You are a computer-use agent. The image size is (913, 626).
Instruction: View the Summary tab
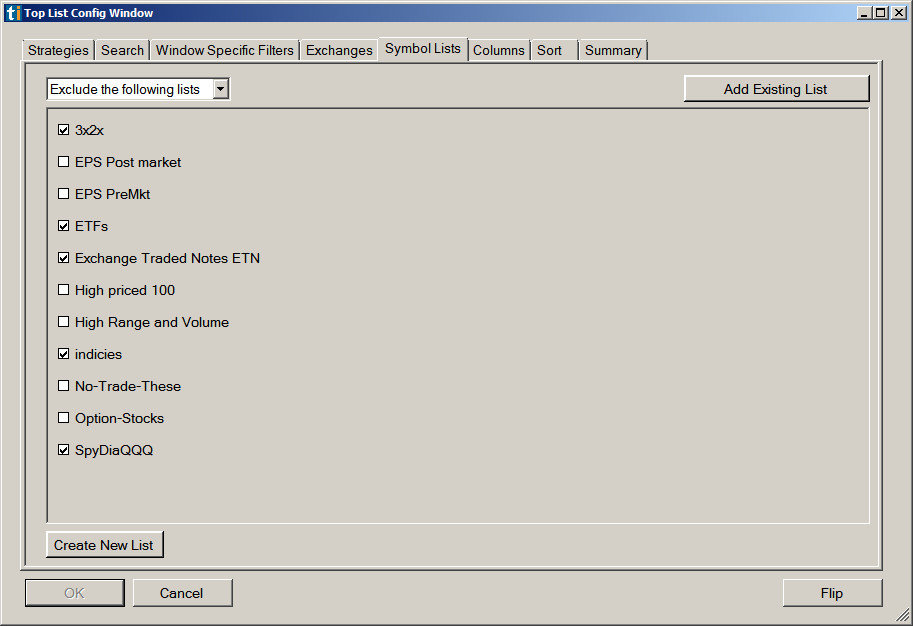[x=613, y=51]
